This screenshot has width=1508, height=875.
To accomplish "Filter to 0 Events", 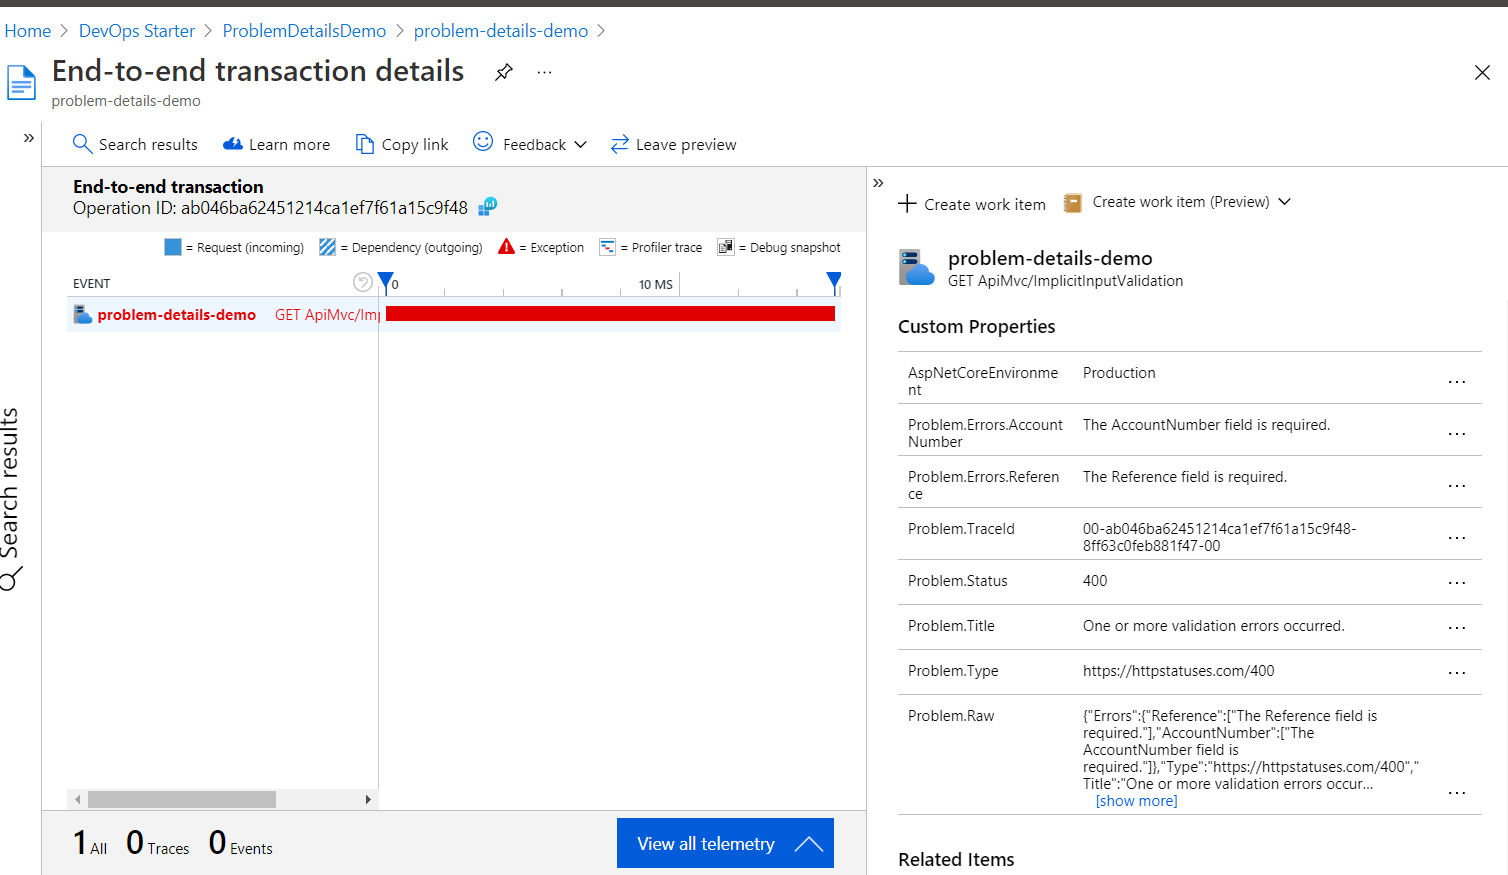I will [x=241, y=843].
